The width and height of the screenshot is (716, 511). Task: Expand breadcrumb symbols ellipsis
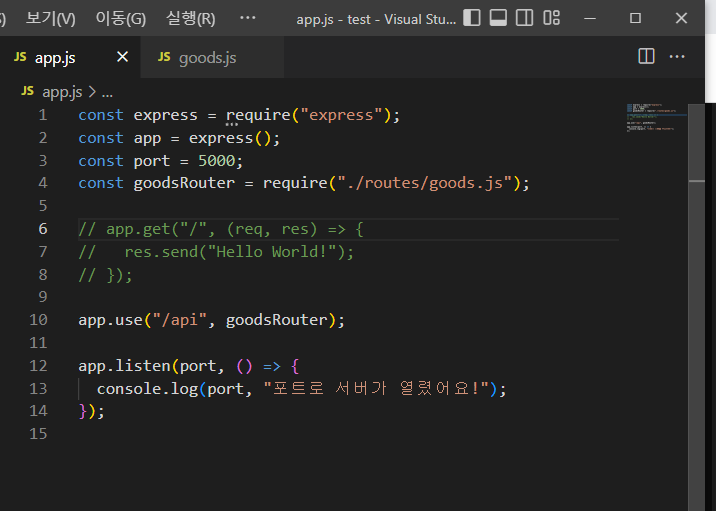107,93
